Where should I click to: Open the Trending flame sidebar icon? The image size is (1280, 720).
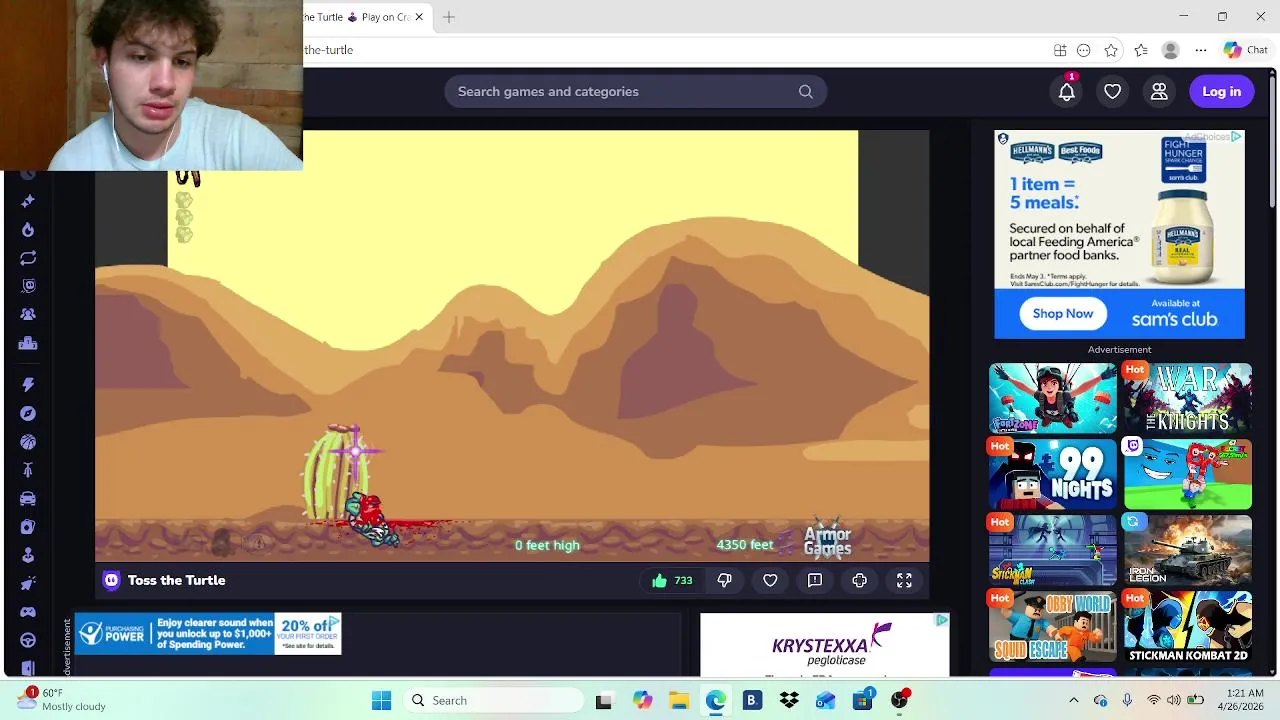[28, 230]
